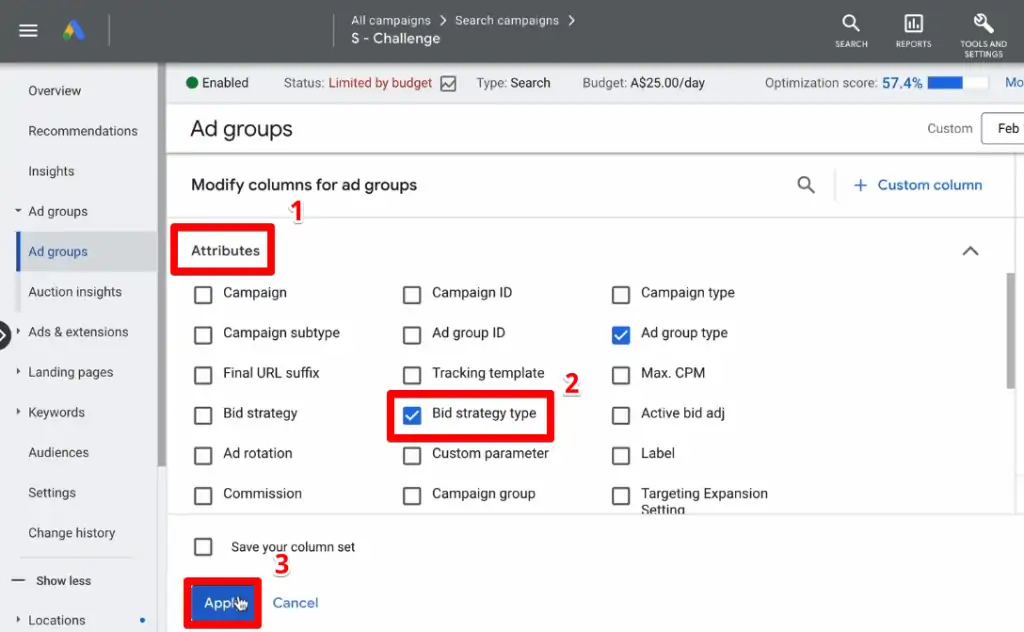The width and height of the screenshot is (1024, 632).
Task: Check Save your column set
Action: [x=203, y=547]
